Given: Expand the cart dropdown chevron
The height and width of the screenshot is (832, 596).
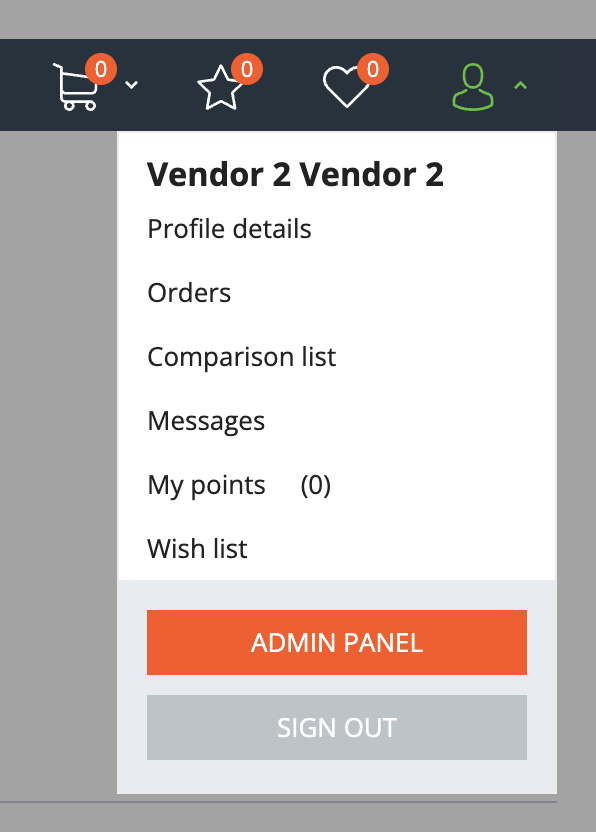Looking at the screenshot, I should pos(131,84).
